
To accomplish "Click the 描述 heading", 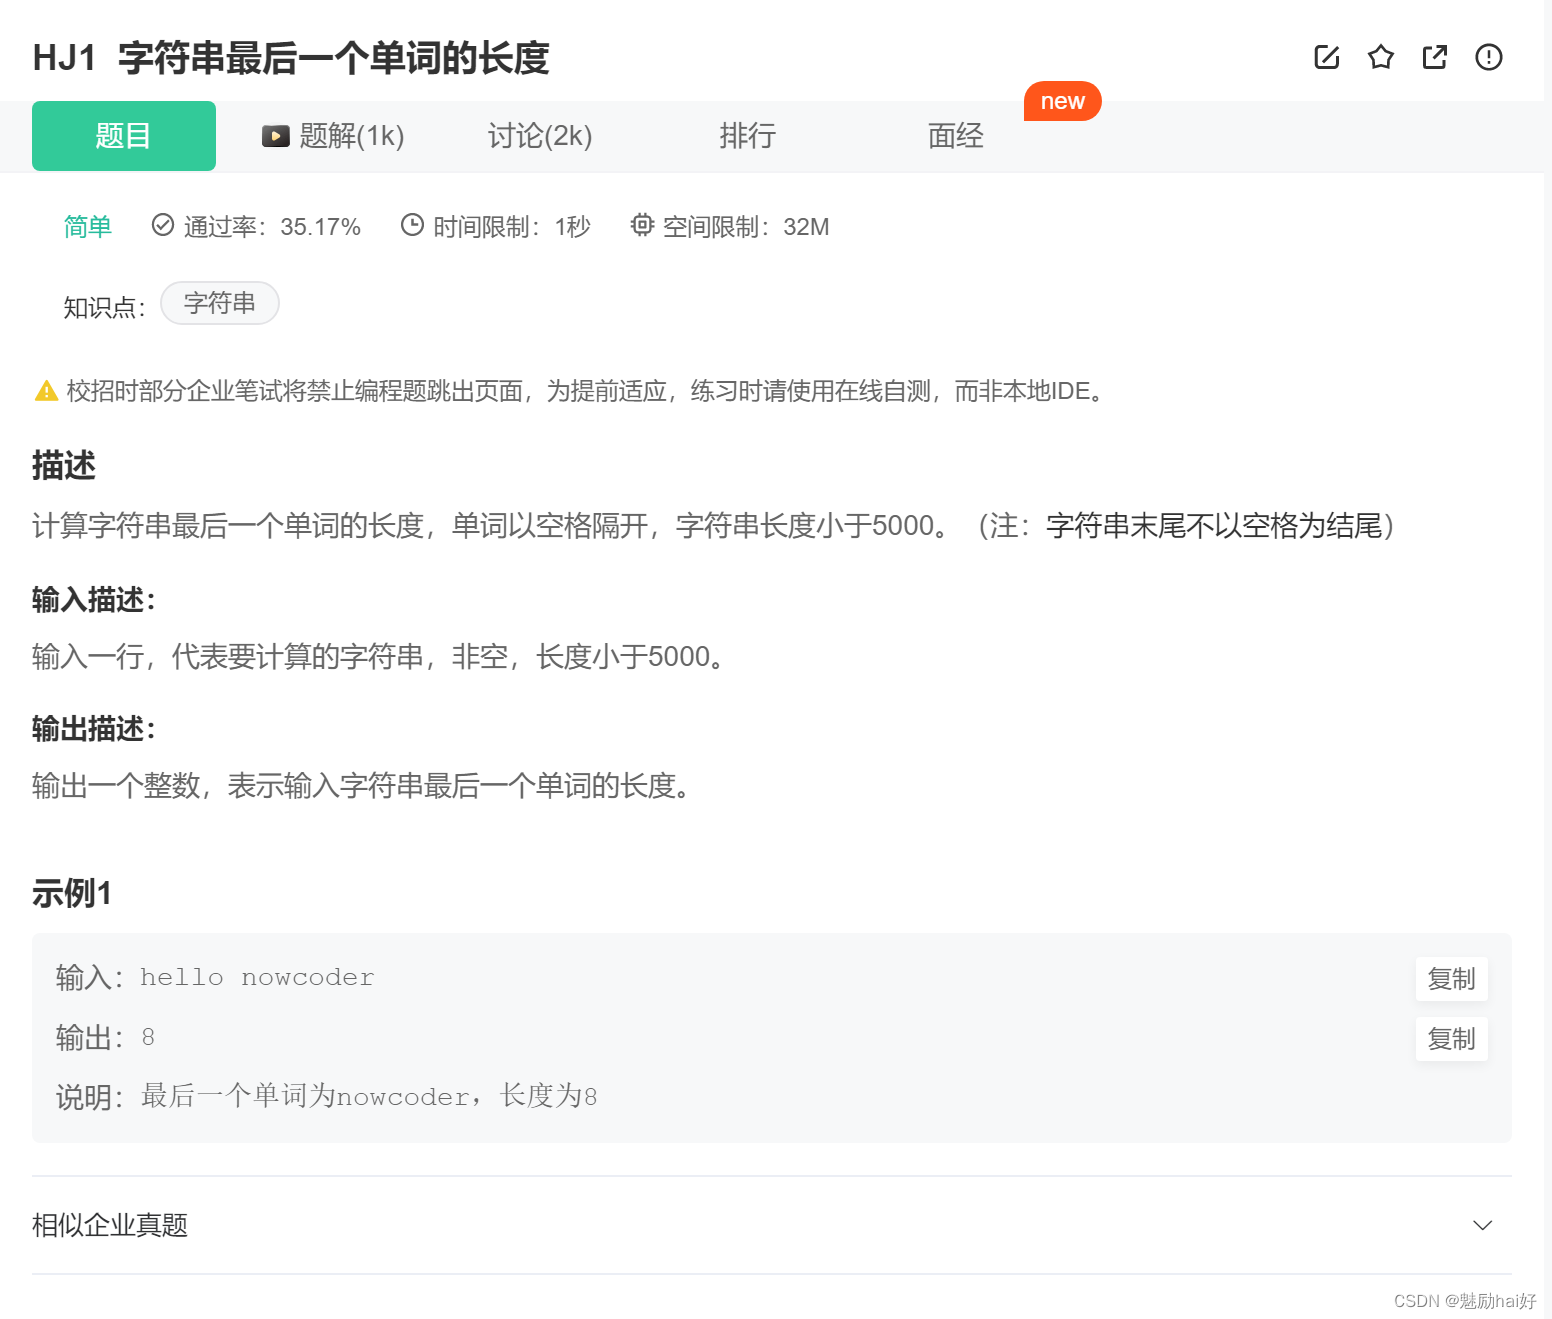I will pos(64,466).
